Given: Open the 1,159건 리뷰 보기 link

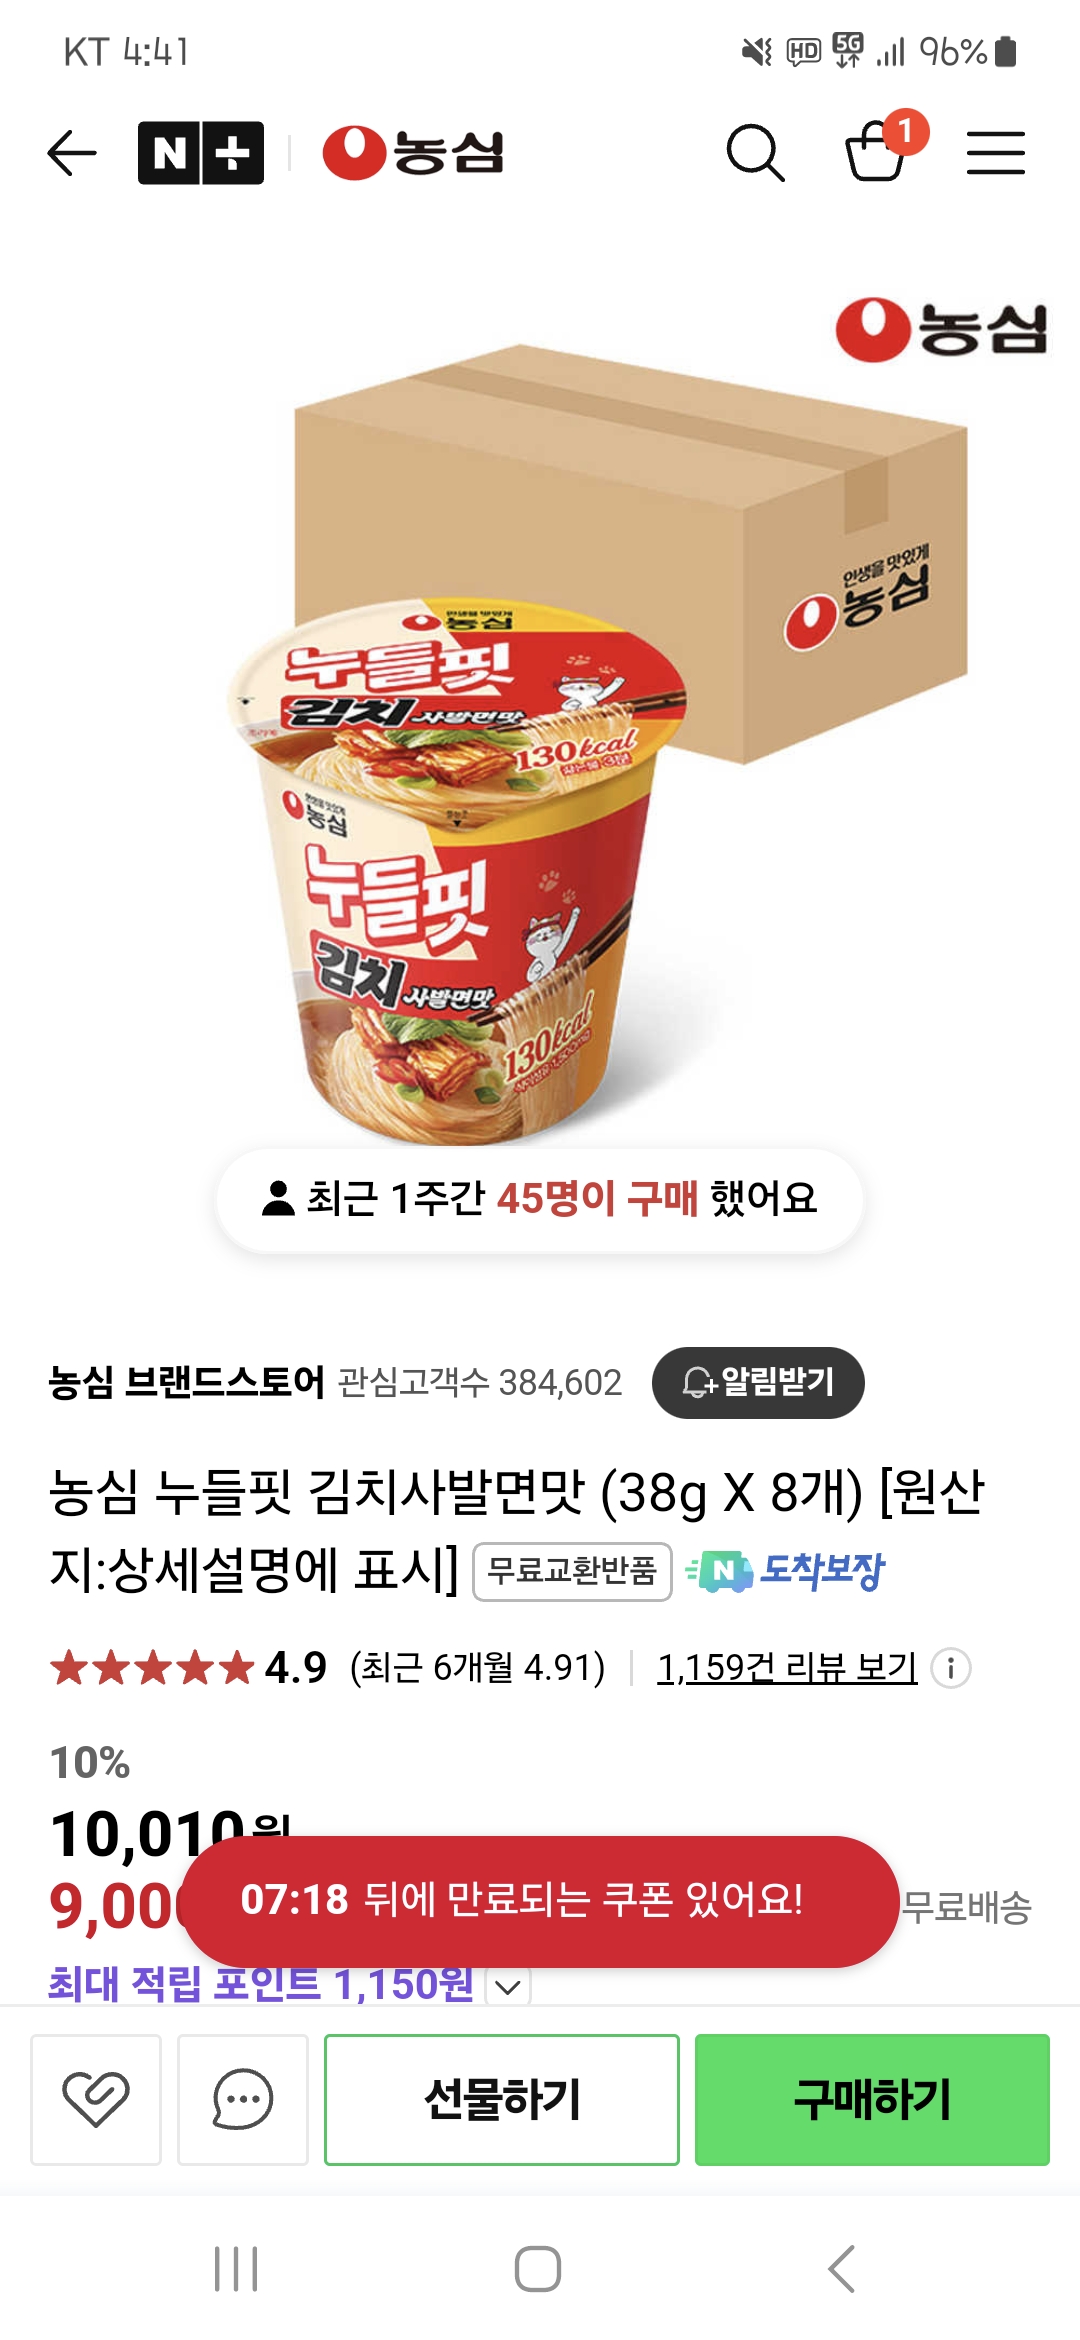Looking at the screenshot, I should (786, 1667).
